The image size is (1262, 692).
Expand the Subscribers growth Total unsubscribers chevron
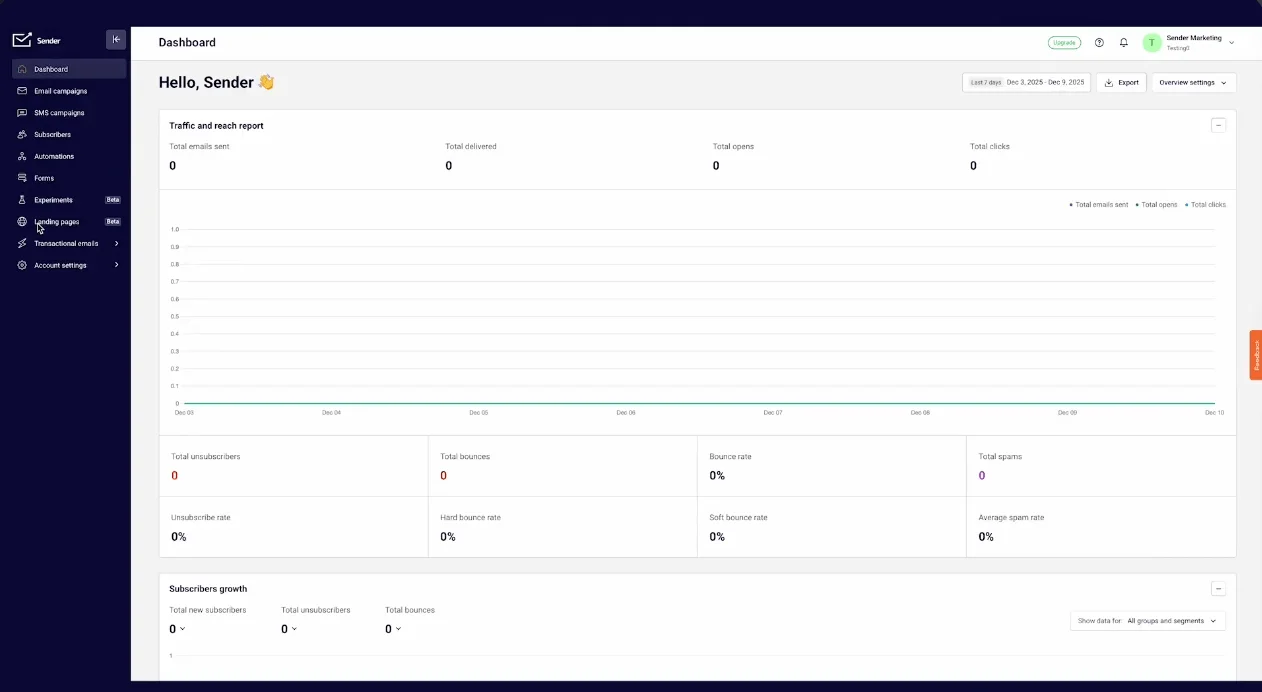(x=294, y=629)
